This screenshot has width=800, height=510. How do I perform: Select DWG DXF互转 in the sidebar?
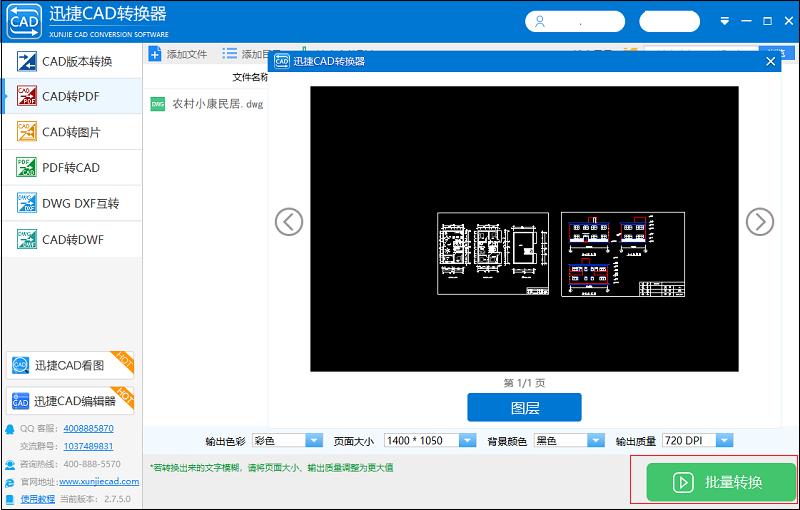point(72,203)
